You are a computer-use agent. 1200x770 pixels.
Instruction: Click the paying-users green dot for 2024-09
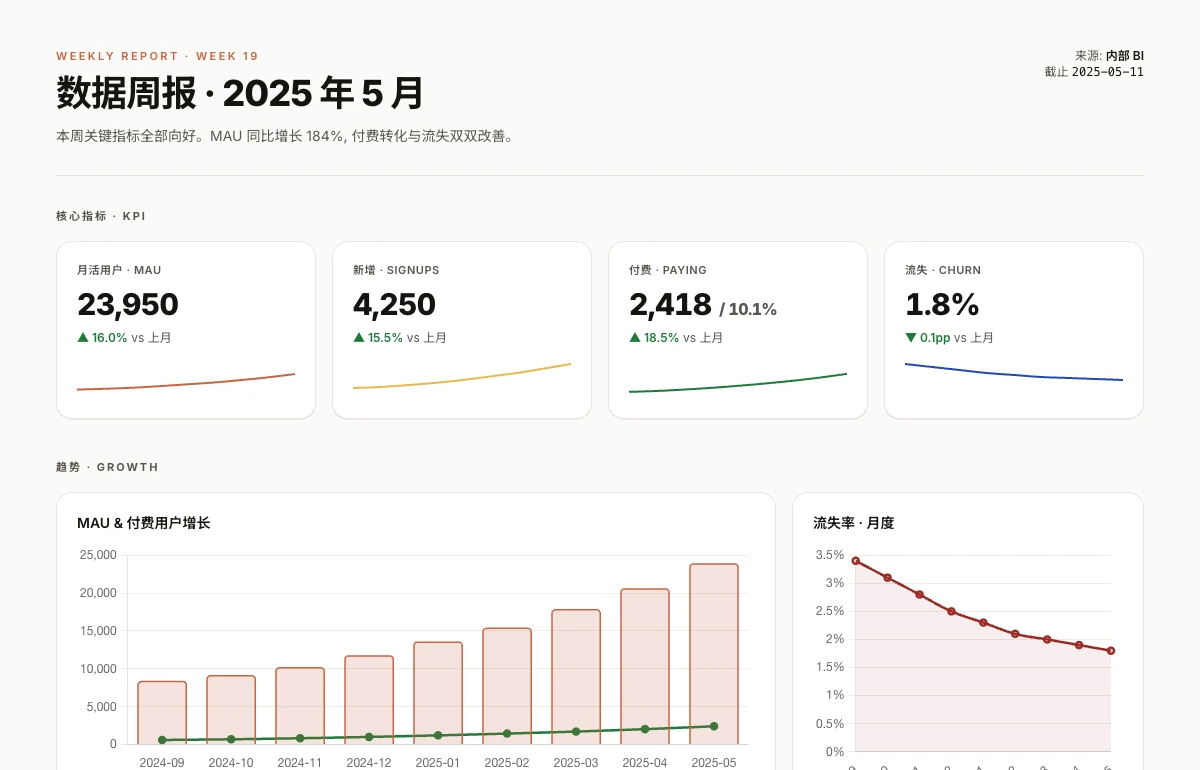pyautogui.click(x=162, y=740)
